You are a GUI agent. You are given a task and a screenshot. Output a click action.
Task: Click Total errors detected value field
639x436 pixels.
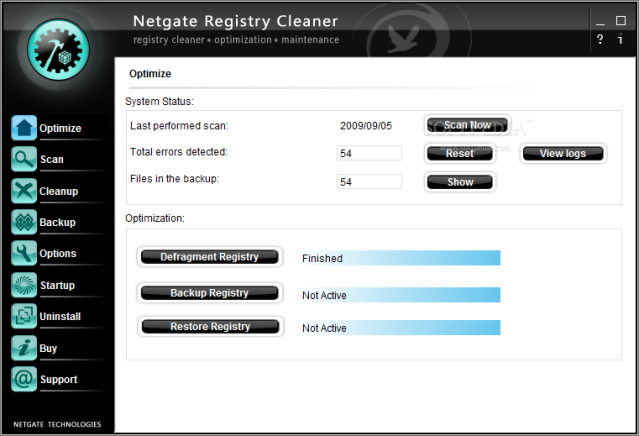point(369,153)
